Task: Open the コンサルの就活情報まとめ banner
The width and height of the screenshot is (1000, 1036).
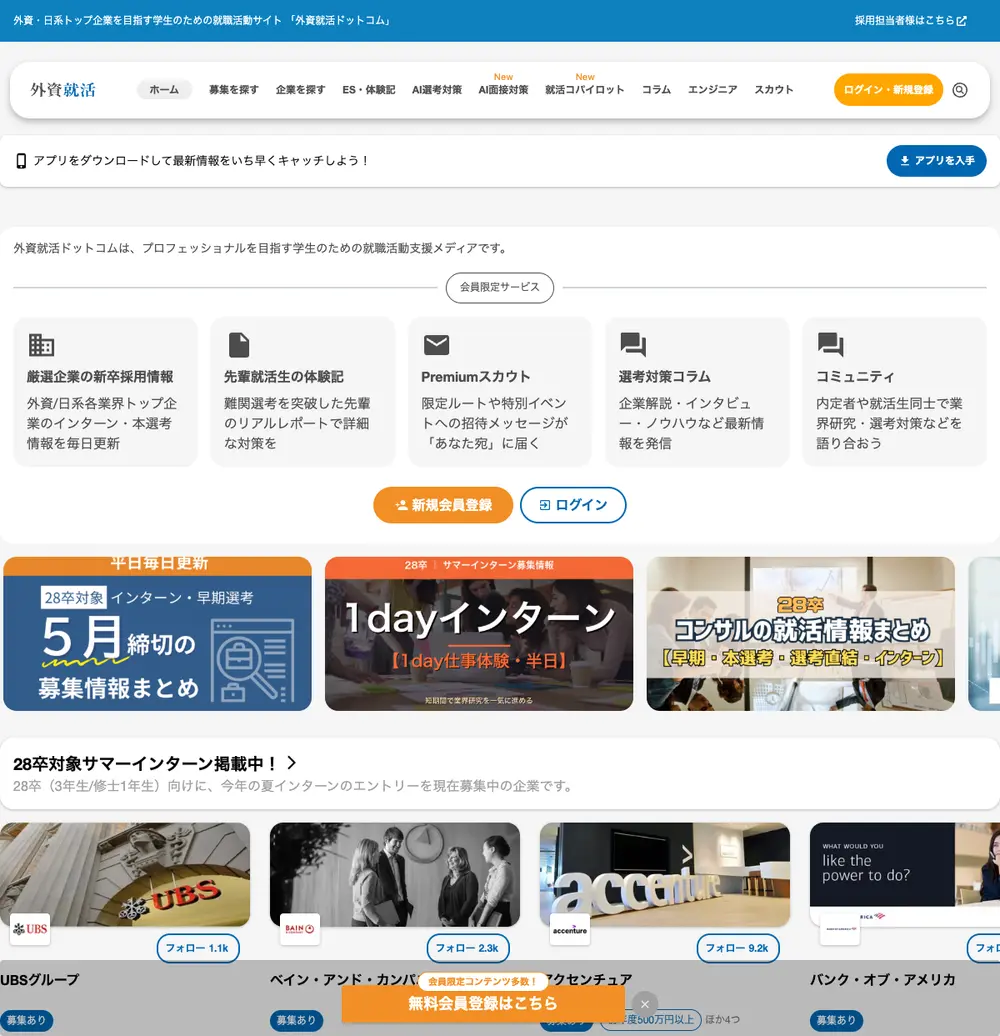Action: pyautogui.click(x=801, y=634)
